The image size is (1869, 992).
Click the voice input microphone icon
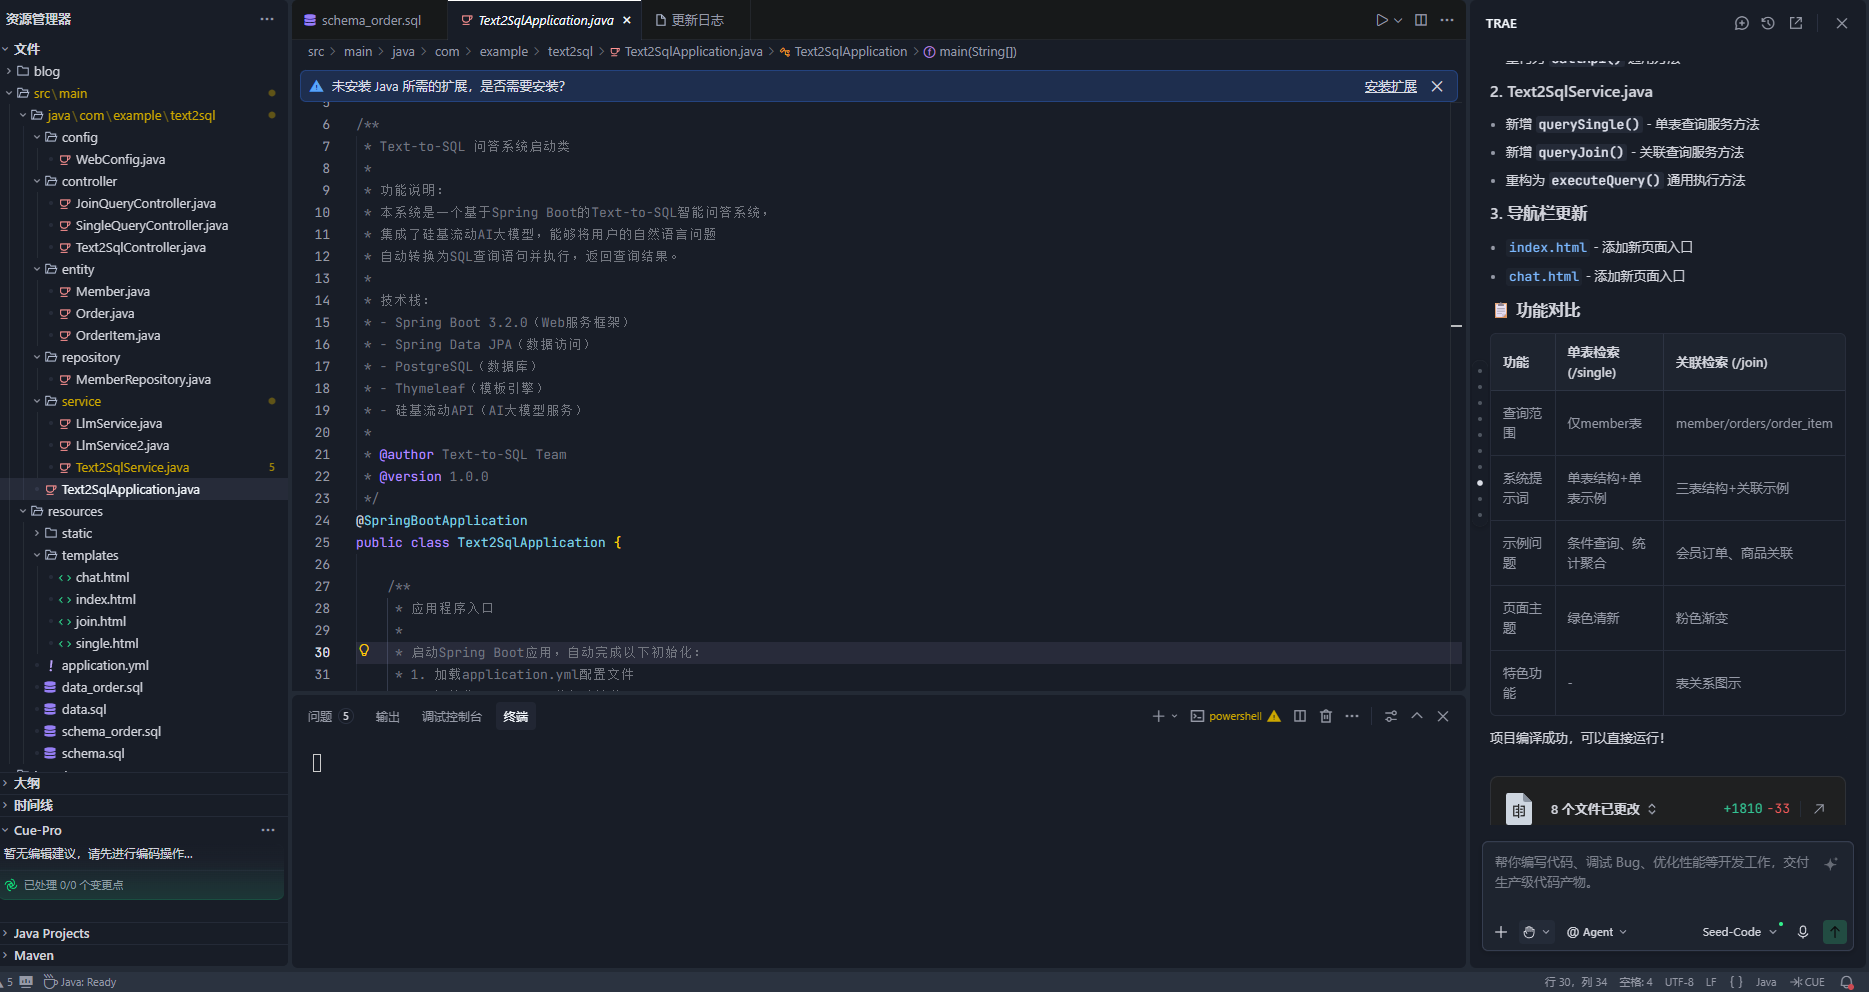(x=1803, y=932)
